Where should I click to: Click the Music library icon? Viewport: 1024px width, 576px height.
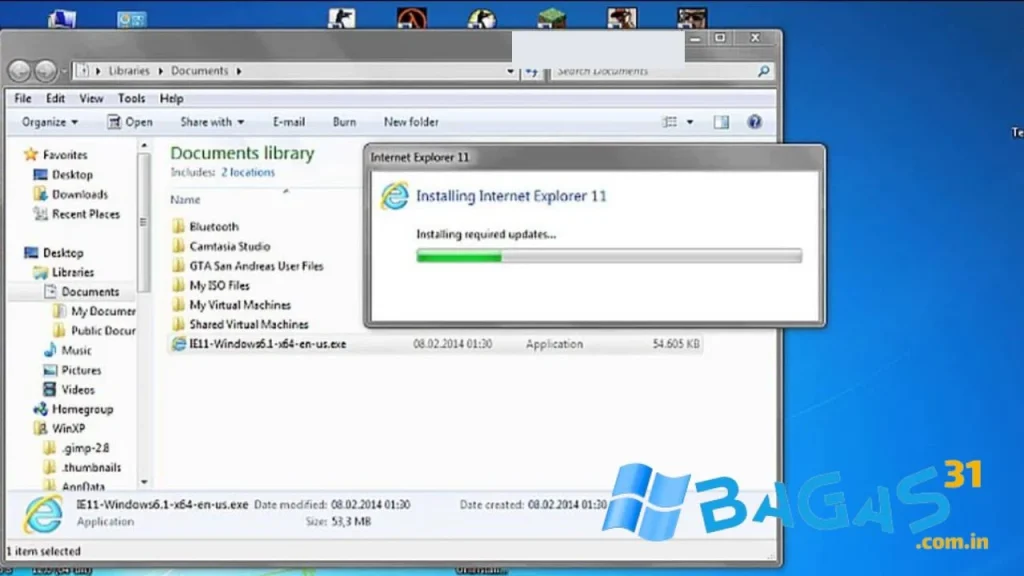tap(50, 350)
